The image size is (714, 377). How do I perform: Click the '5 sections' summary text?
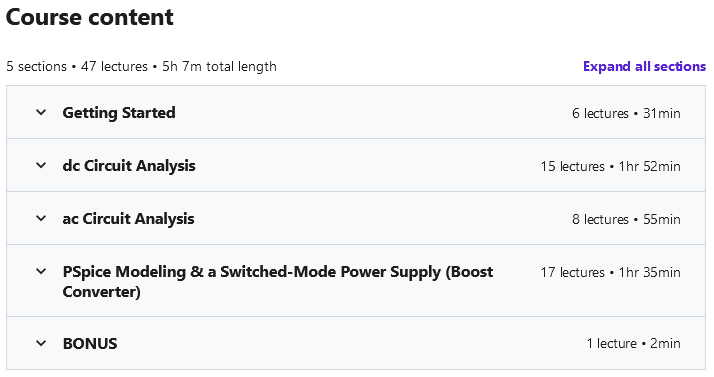[x=36, y=66]
